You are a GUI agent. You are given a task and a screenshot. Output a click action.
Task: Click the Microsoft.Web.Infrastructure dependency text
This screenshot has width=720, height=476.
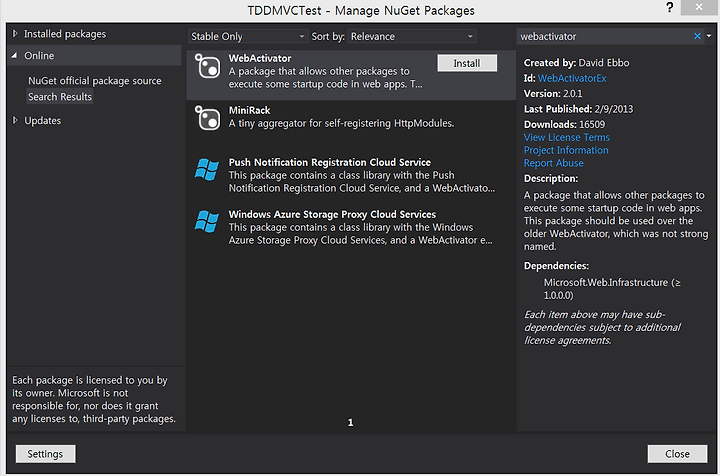tap(612, 289)
